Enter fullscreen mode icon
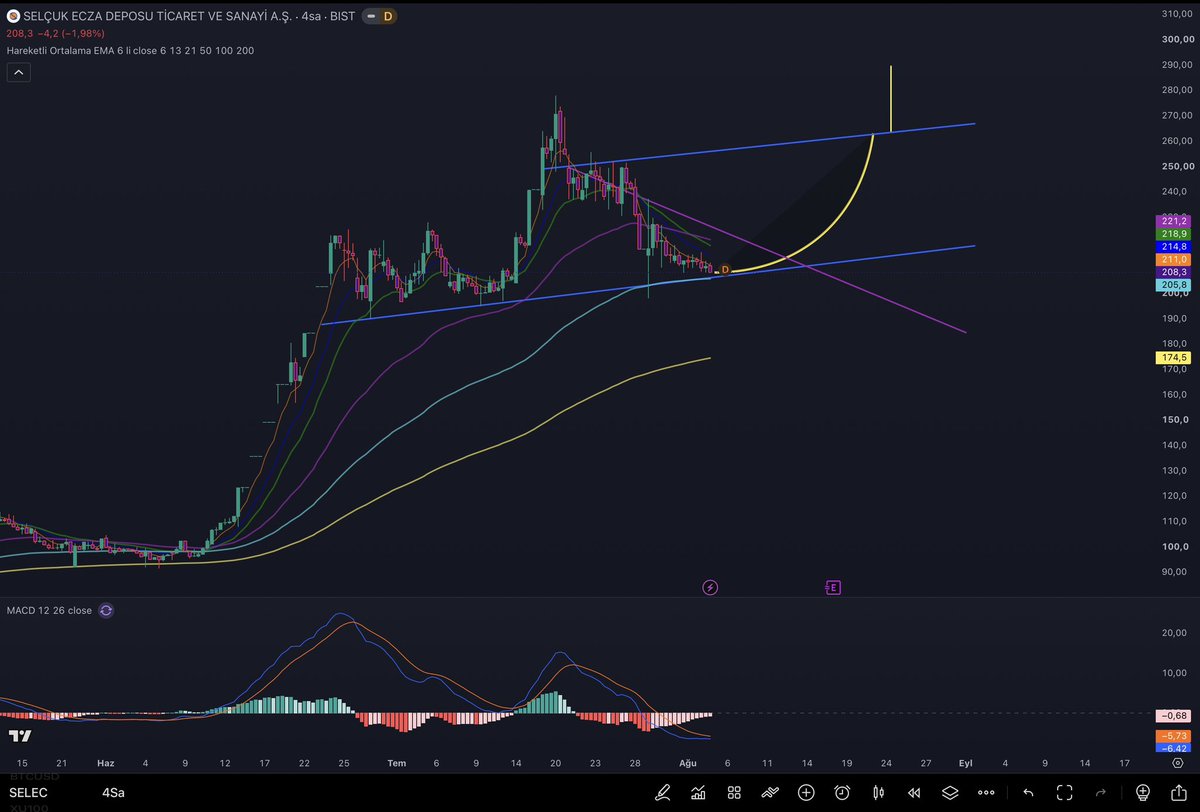1200x812 pixels. (x=1062, y=793)
